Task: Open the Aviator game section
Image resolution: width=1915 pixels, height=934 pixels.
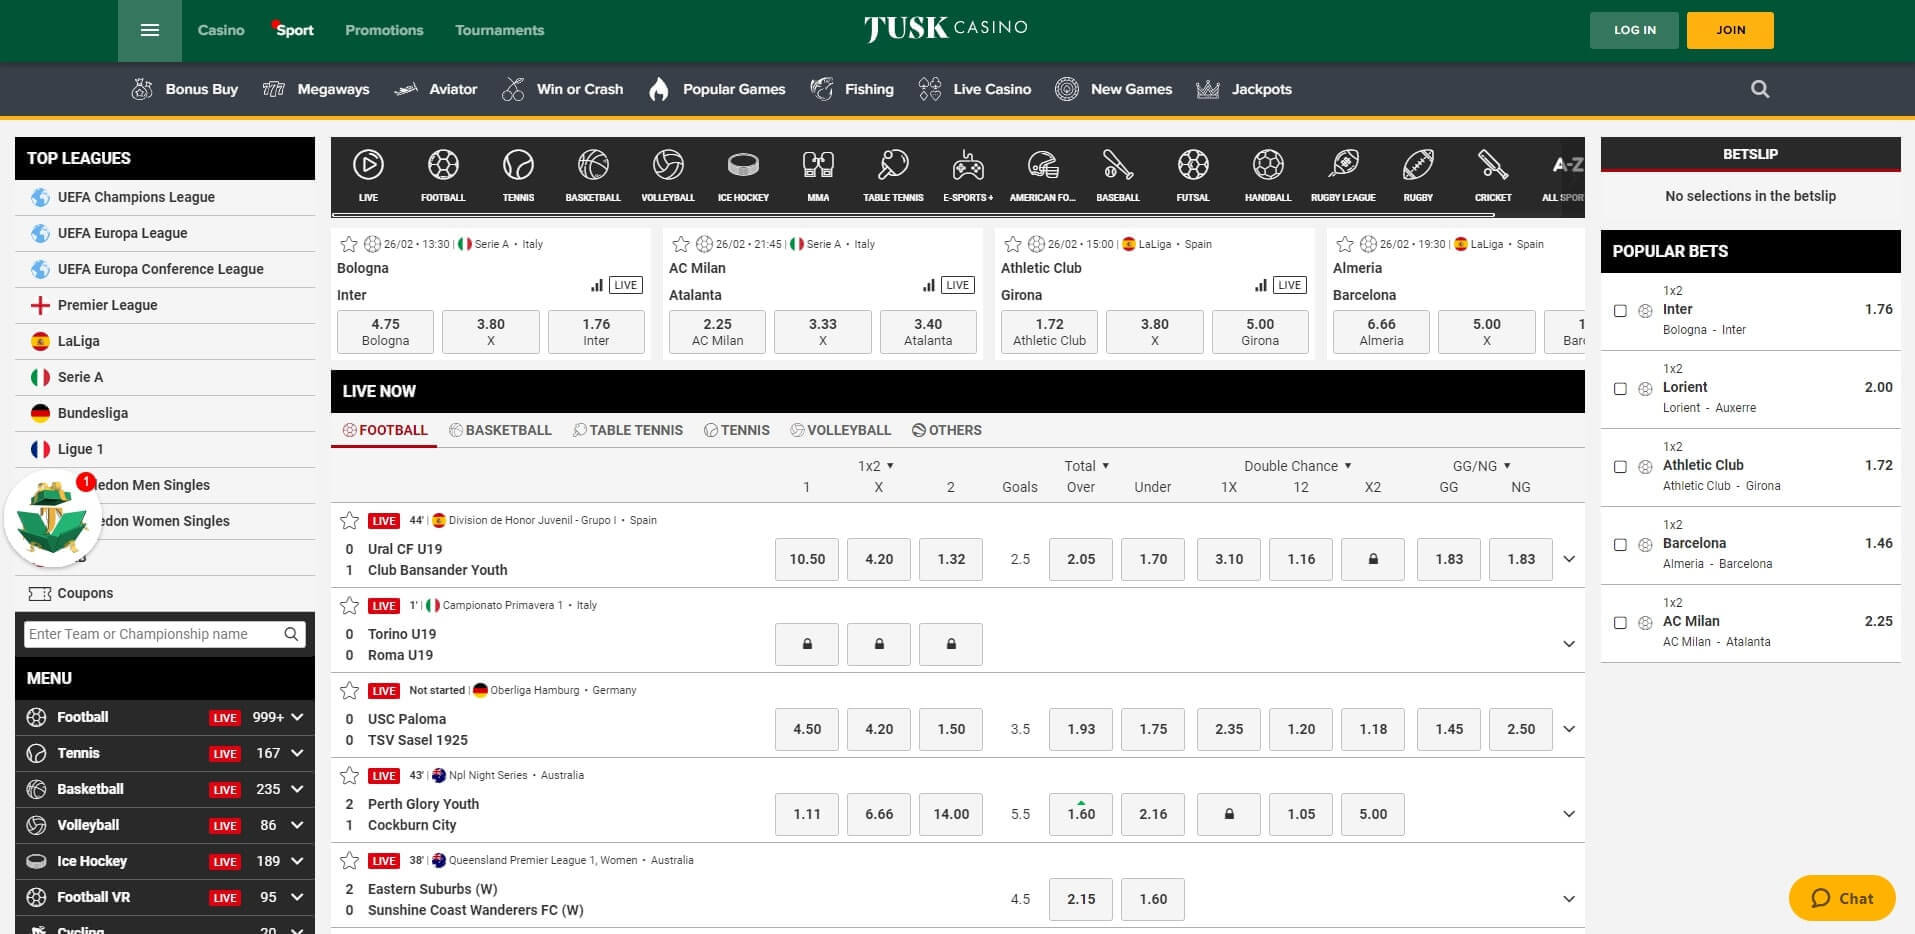Action: pos(437,89)
